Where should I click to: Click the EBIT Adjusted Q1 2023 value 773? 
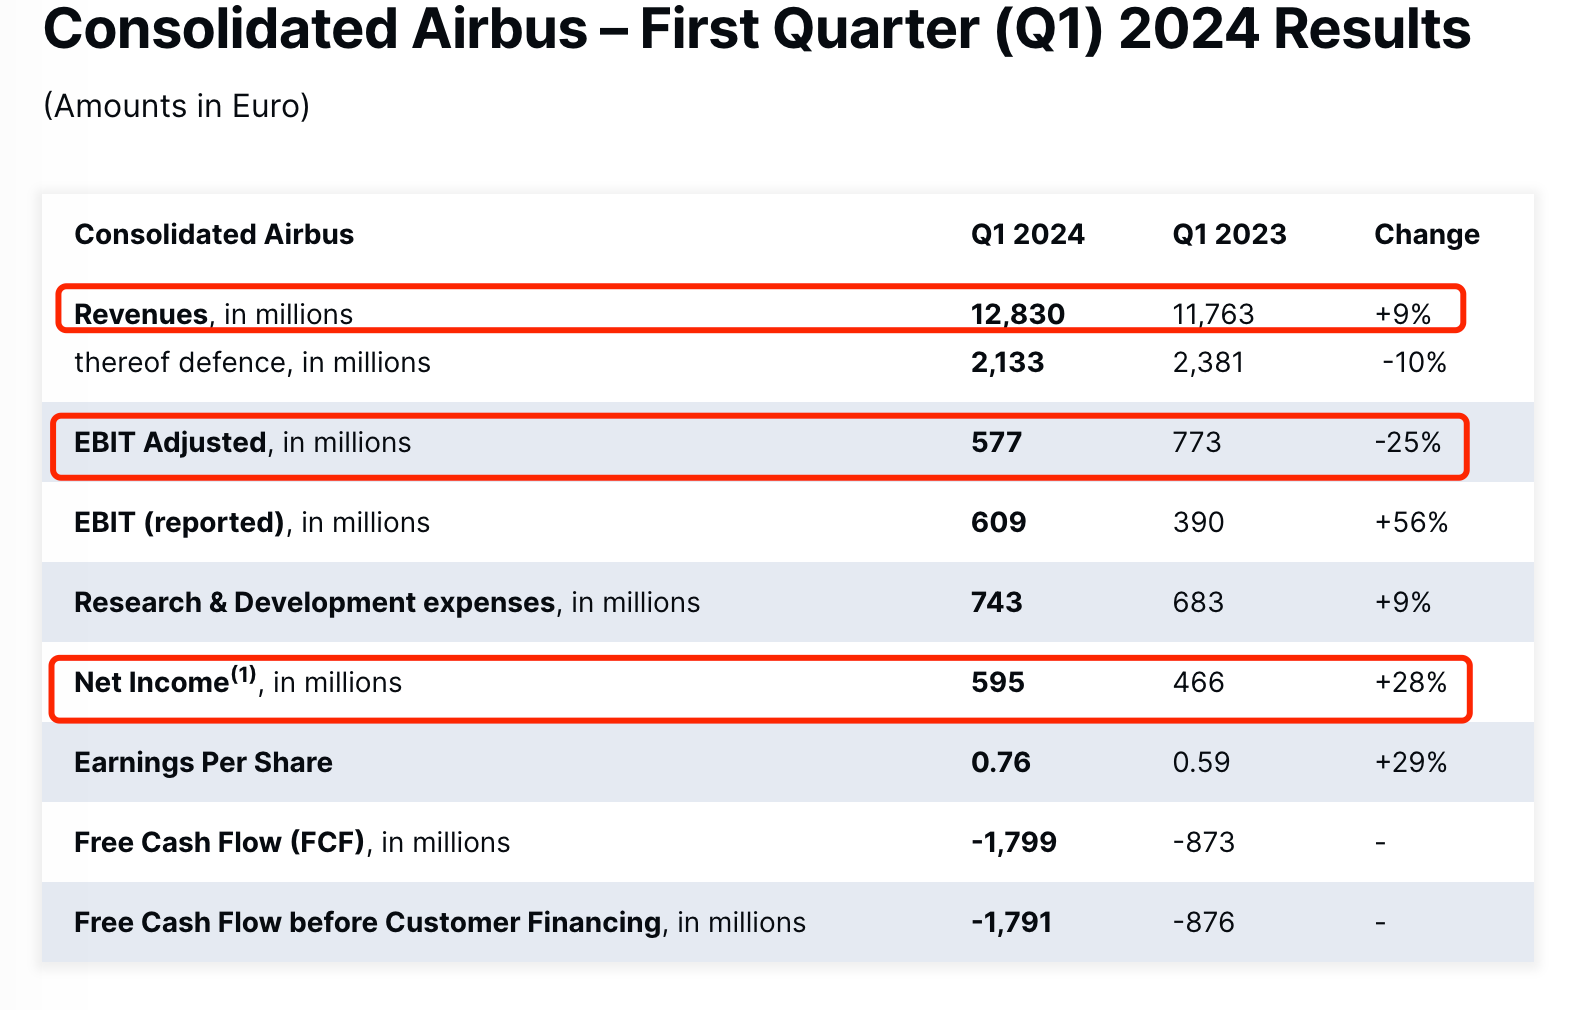click(1197, 442)
